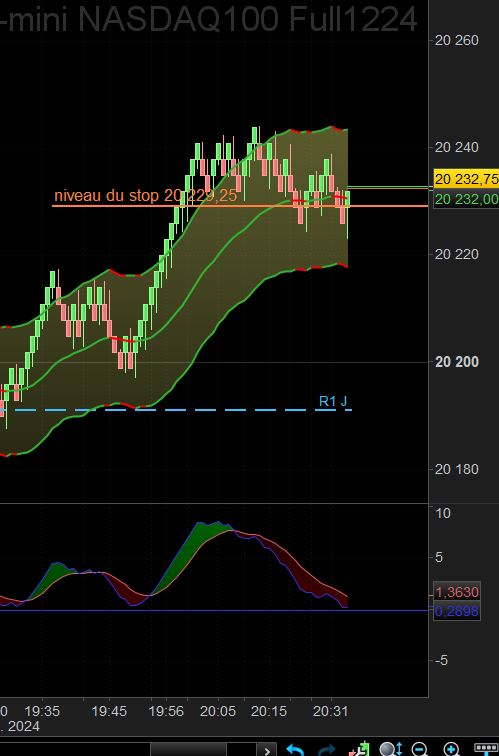Click the 20 180 price axis label

coord(457,469)
